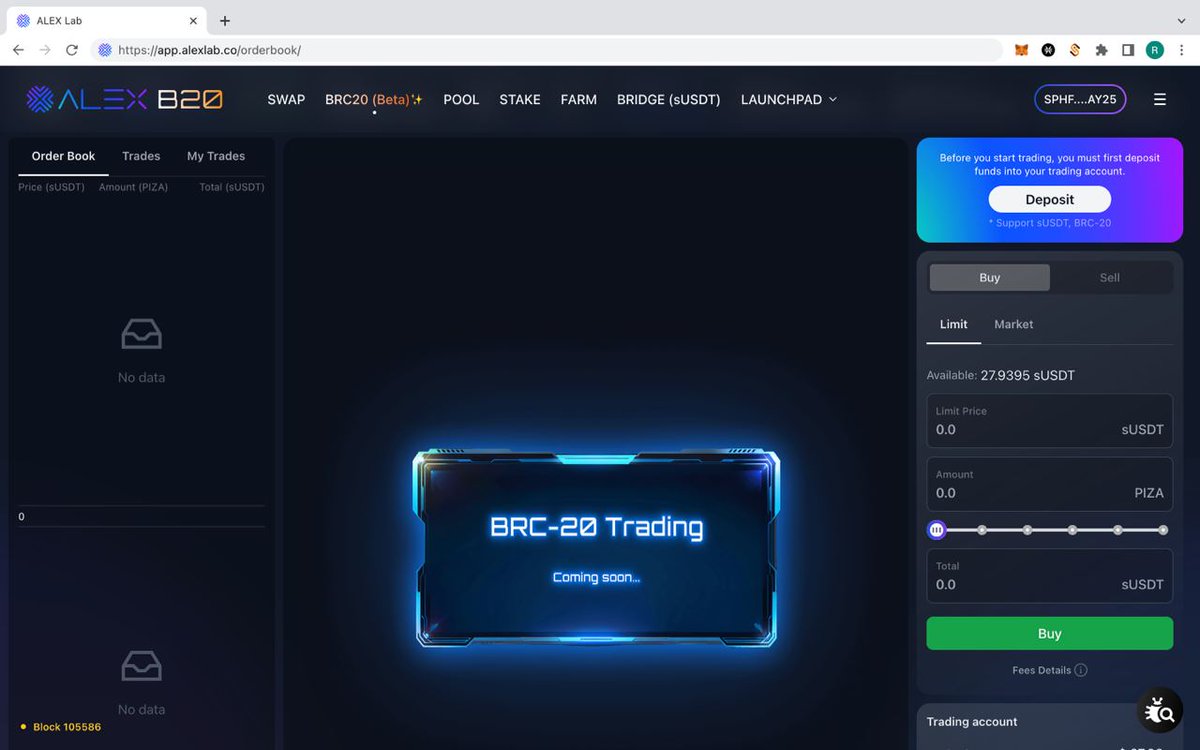
Task: Click the site info icon in the address bar
Action: pyautogui.click(x=105, y=50)
